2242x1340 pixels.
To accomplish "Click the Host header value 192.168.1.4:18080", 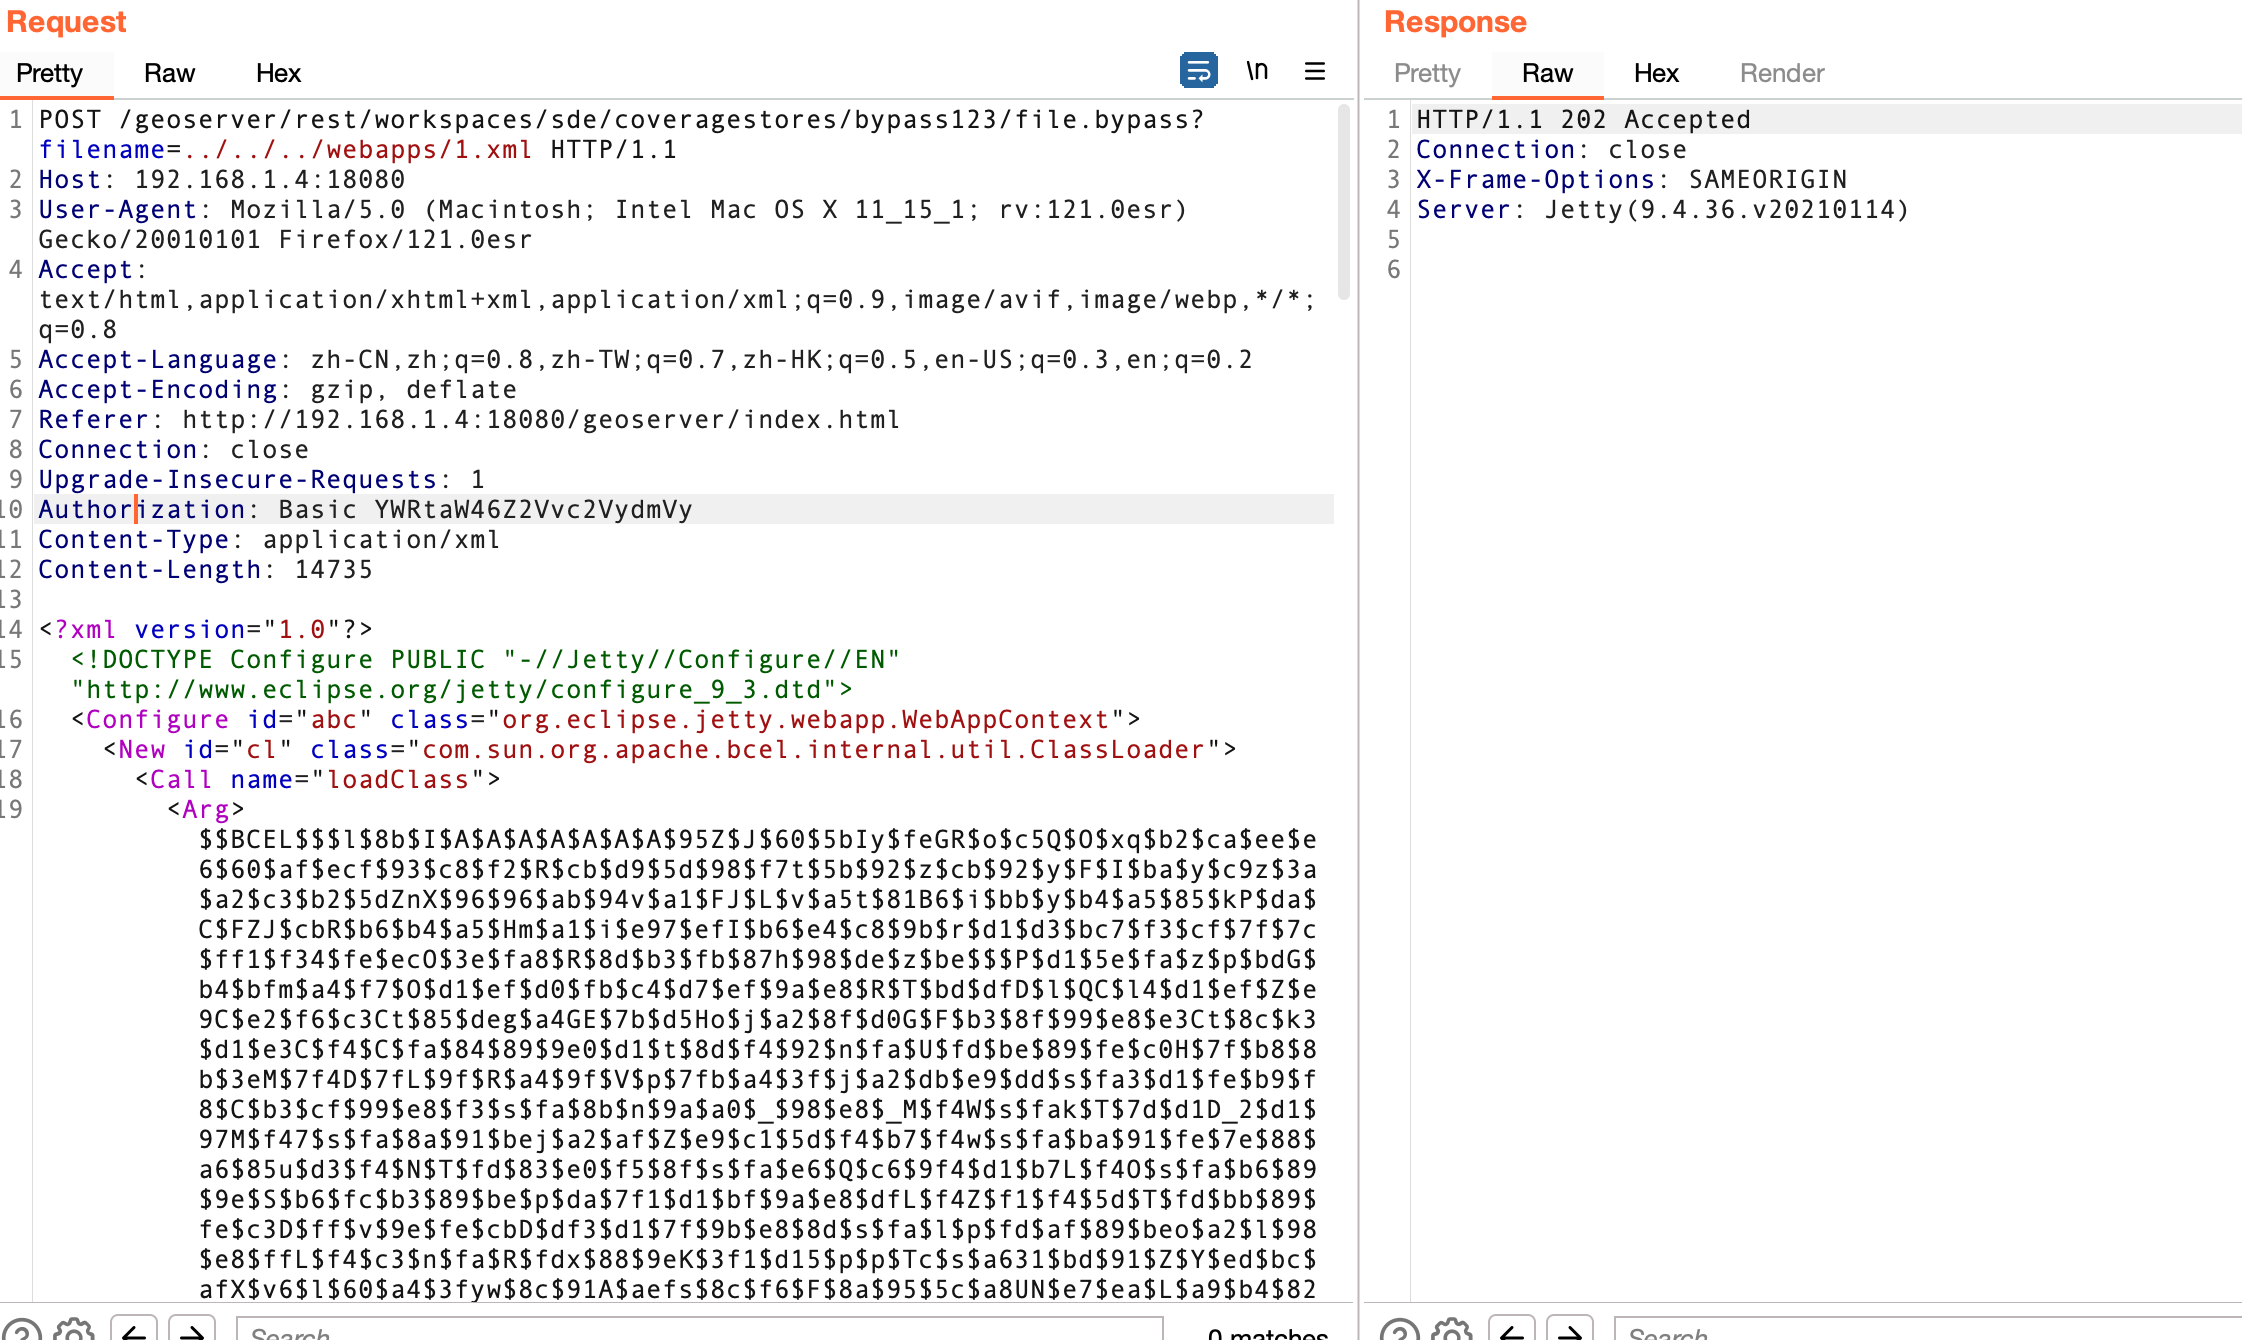I will (x=270, y=179).
